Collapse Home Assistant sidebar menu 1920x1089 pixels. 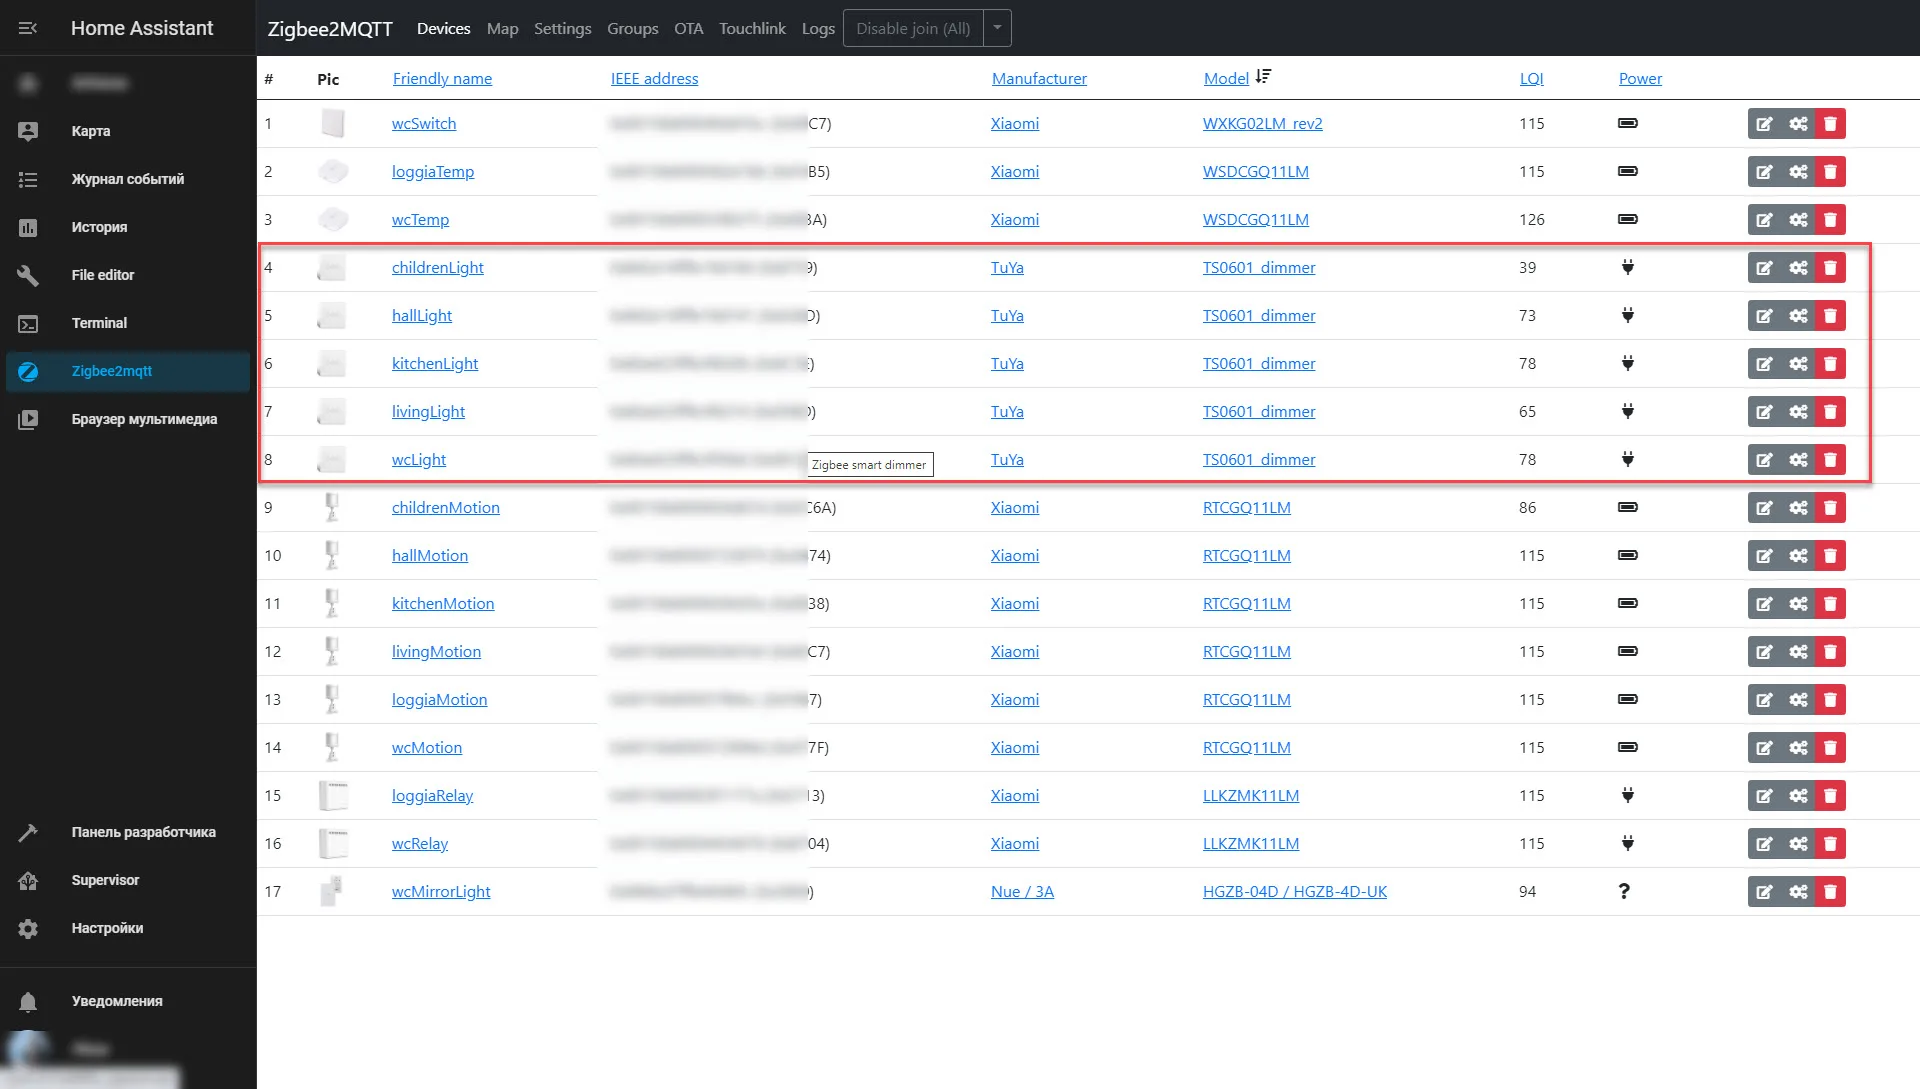click(28, 28)
